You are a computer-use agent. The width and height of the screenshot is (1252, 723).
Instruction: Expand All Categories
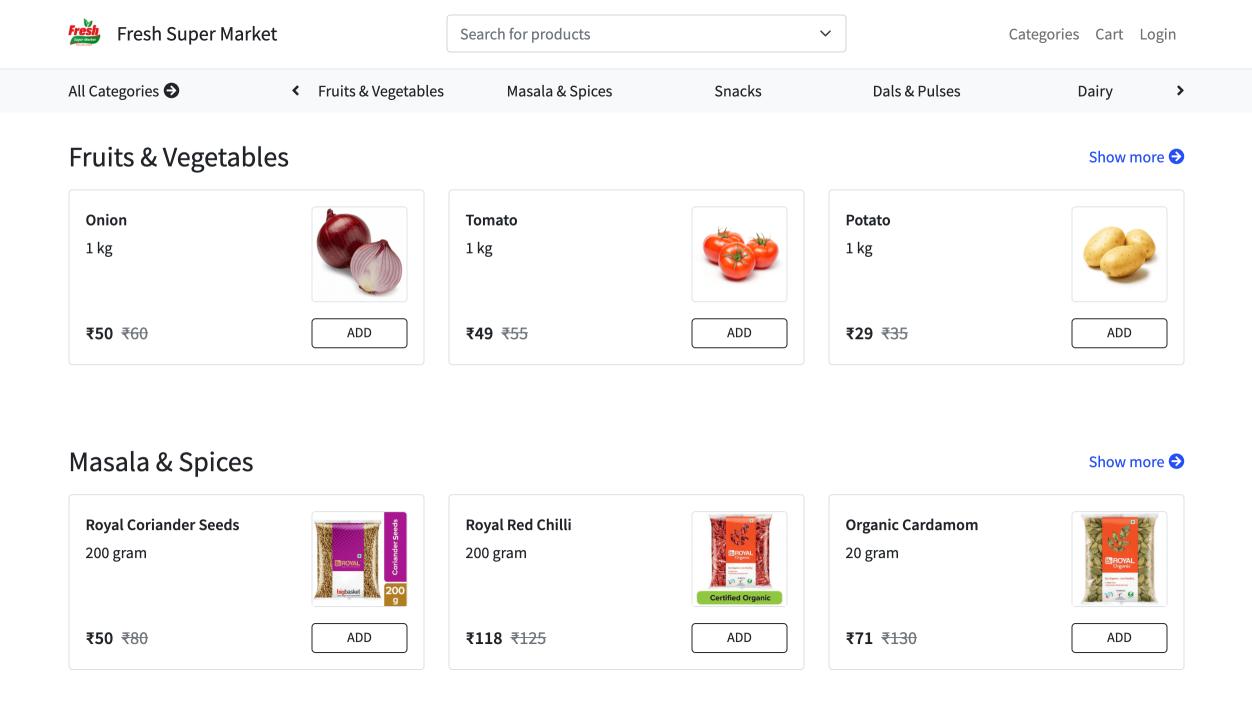(x=115, y=90)
